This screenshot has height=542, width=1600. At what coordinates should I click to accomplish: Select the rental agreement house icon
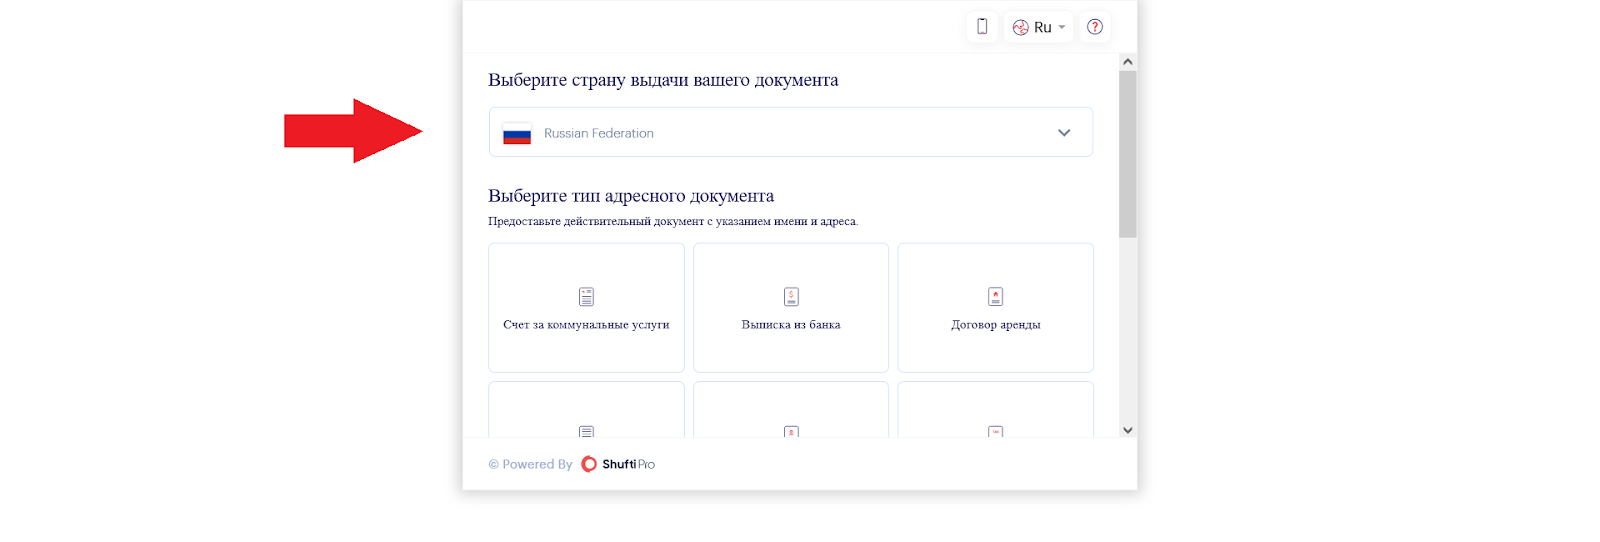(x=995, y=297)
